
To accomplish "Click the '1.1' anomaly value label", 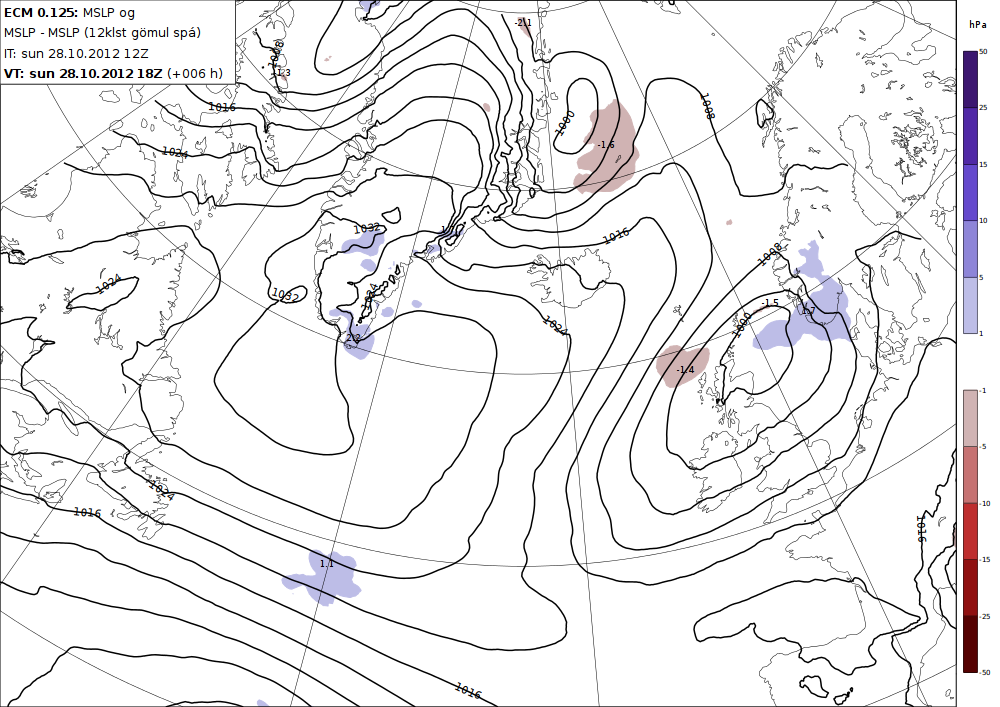I will (327, 564).
